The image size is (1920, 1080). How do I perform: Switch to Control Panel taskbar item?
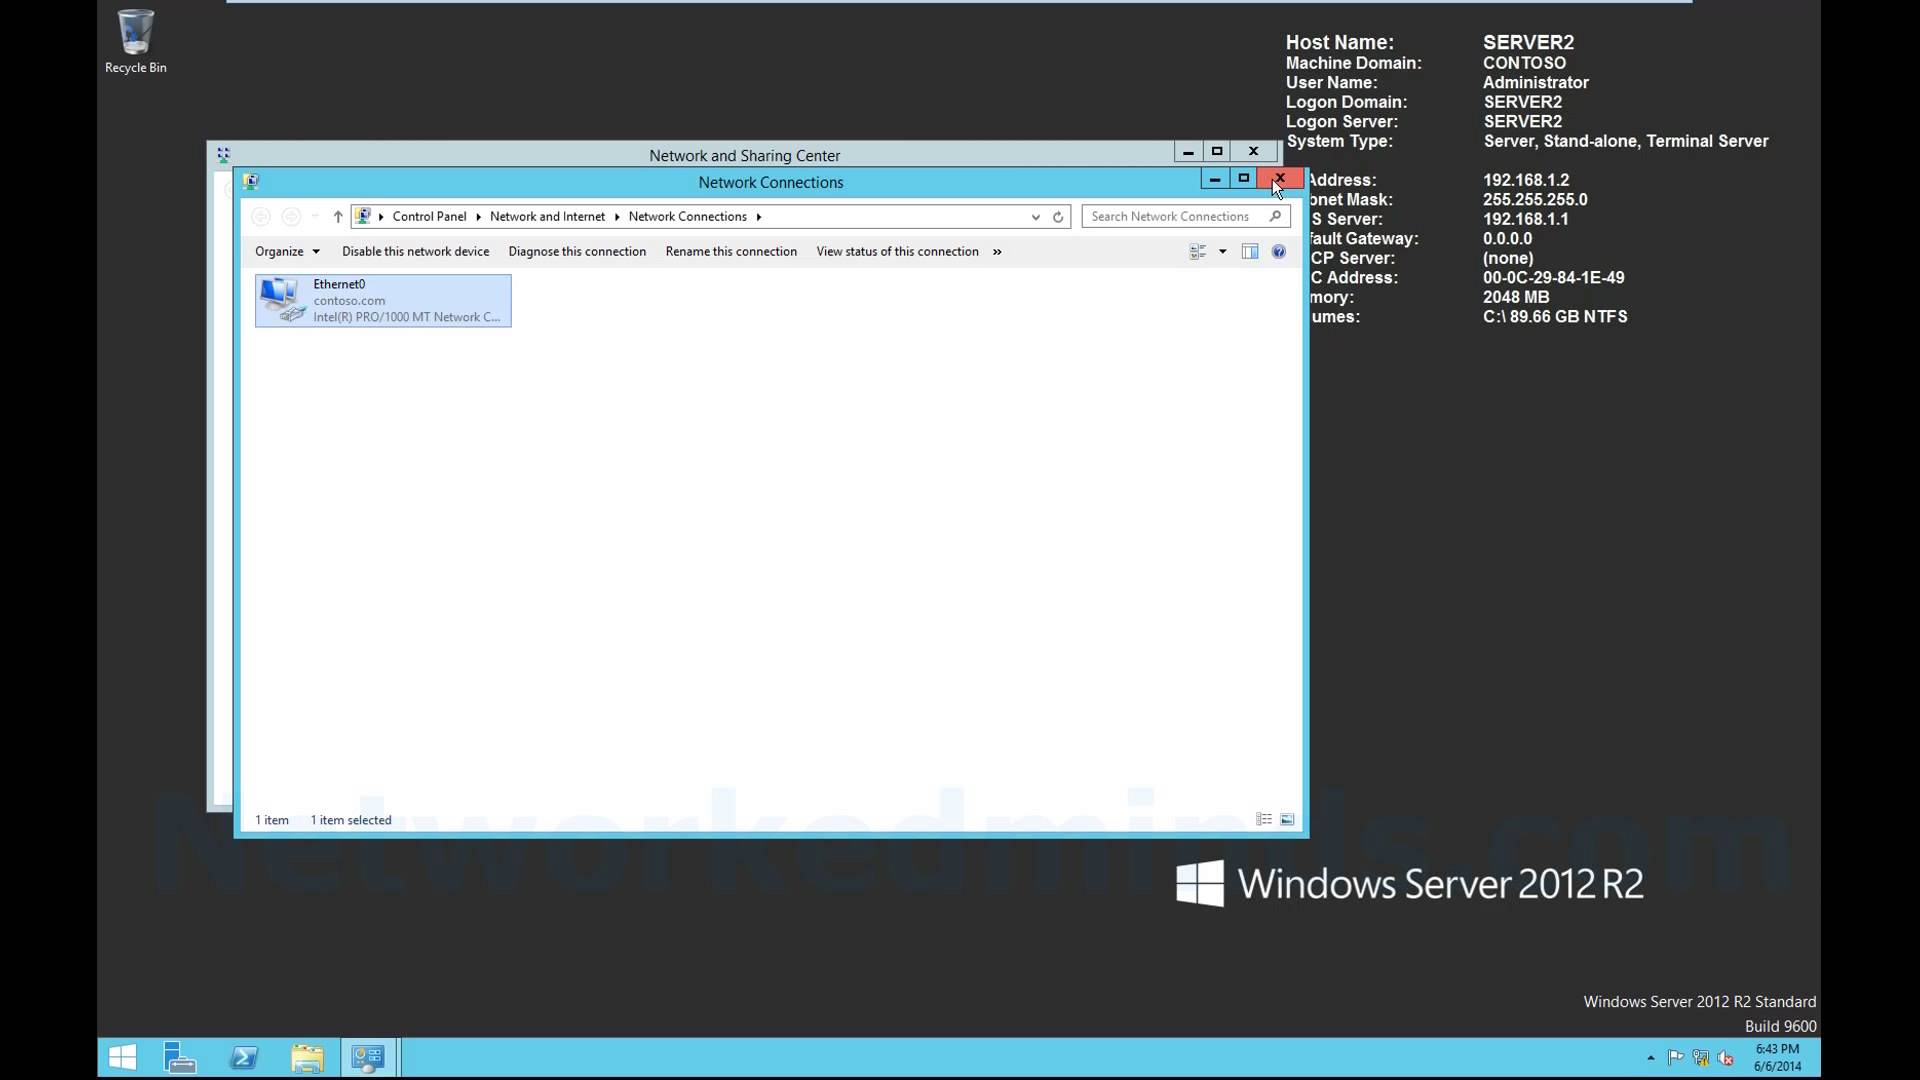pyautogui.click(x=368, y=1058)
